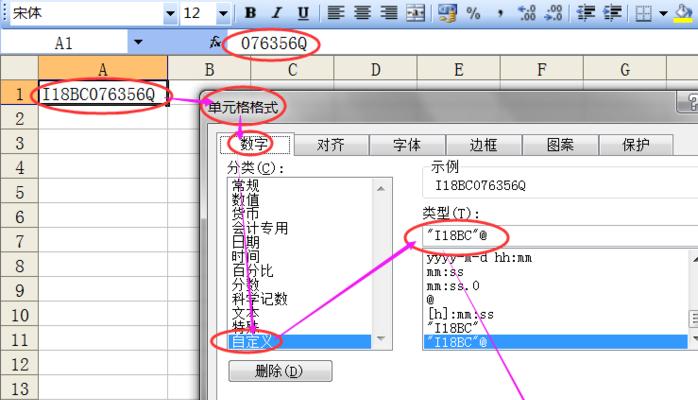Switch to the 保护 tab
698x400 pixels.
coord(636,145)
